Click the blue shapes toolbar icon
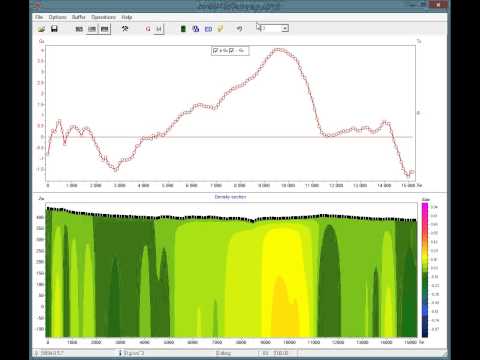 [x=196, y=29]
